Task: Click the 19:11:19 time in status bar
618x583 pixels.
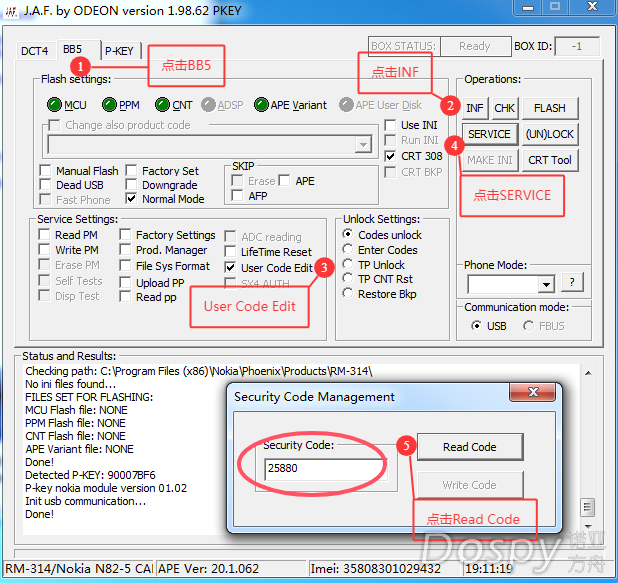Action: tap(489, 569)
